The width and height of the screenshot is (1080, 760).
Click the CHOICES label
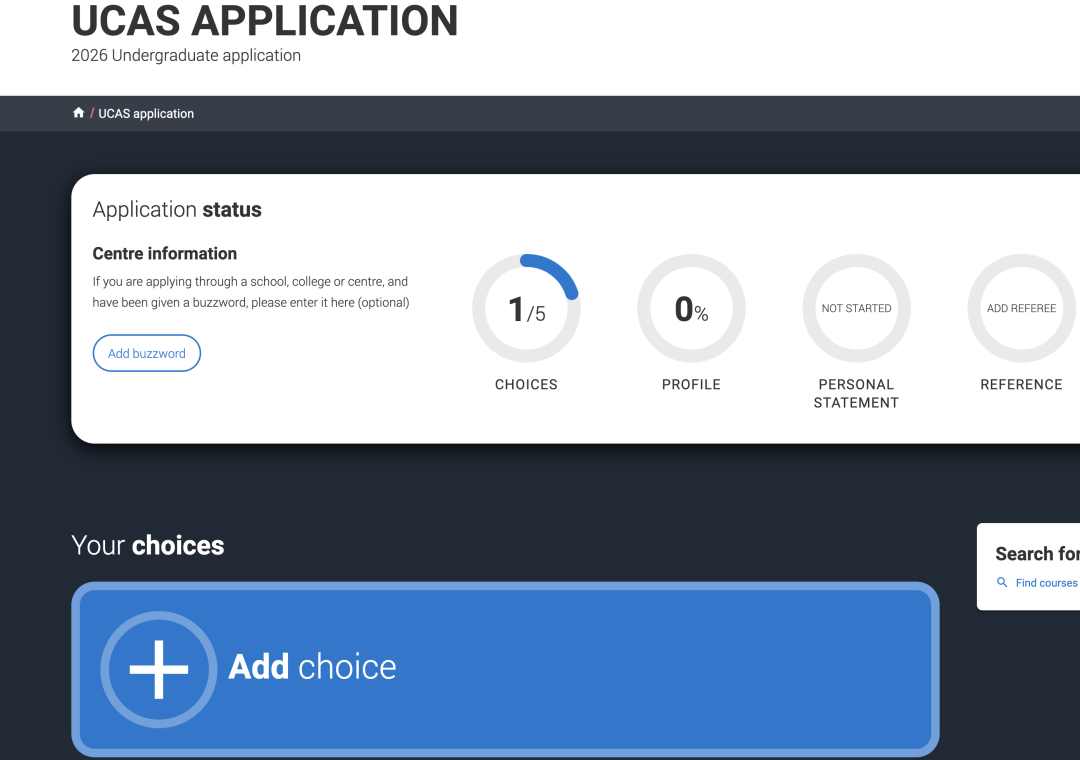(526, 384)
